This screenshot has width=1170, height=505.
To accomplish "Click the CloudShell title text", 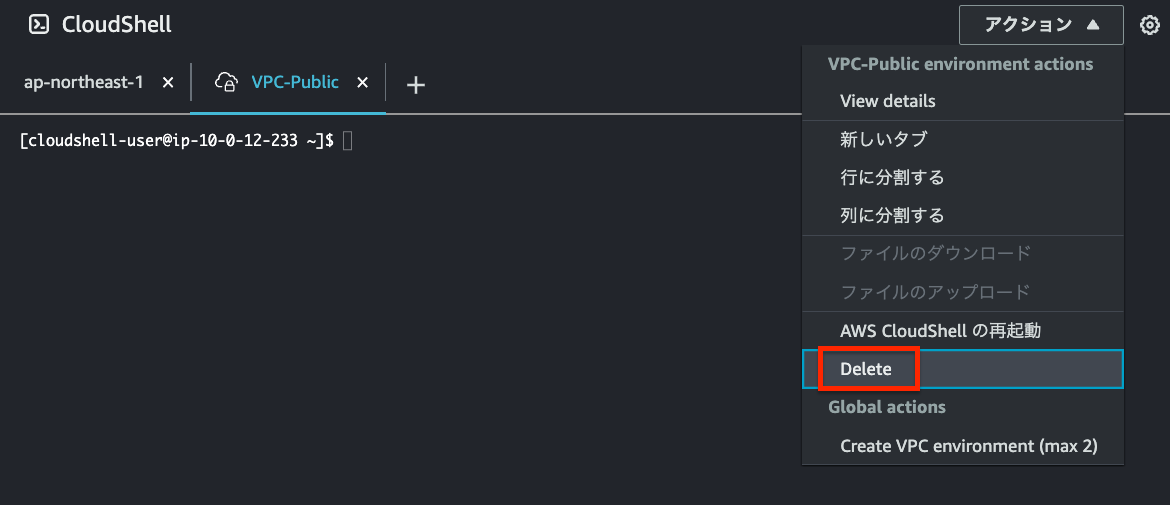I will 117,25.
